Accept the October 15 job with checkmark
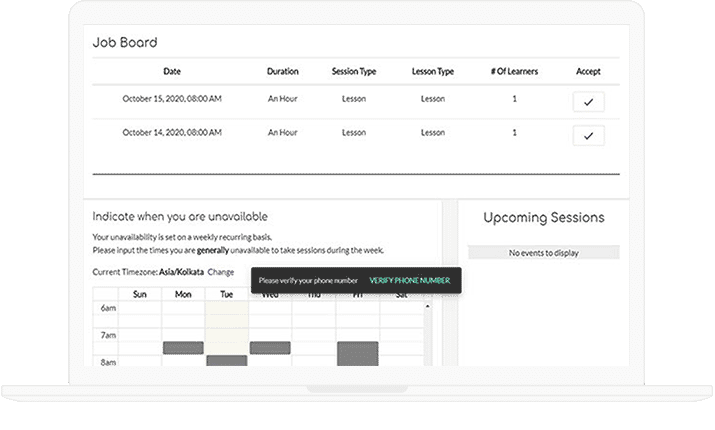 pos(588,102)
